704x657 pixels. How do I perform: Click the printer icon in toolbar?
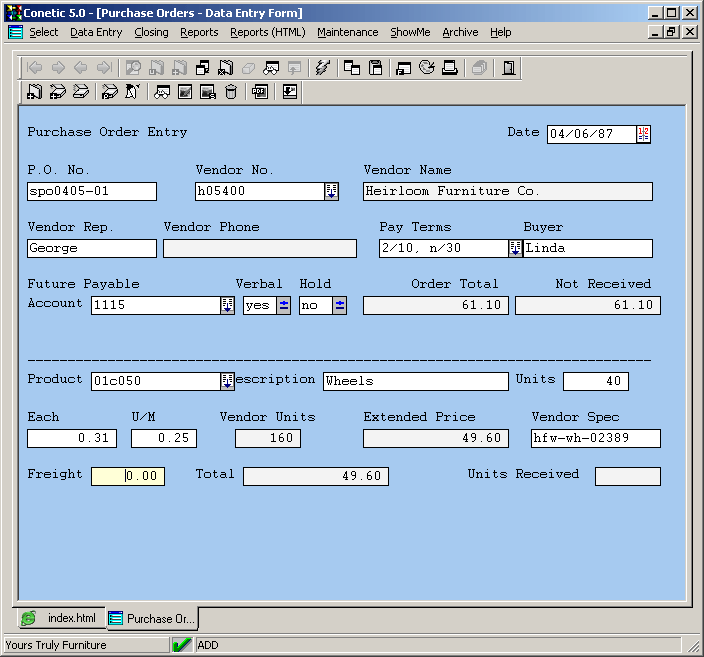pyautogui.click(x=450, y=68)
